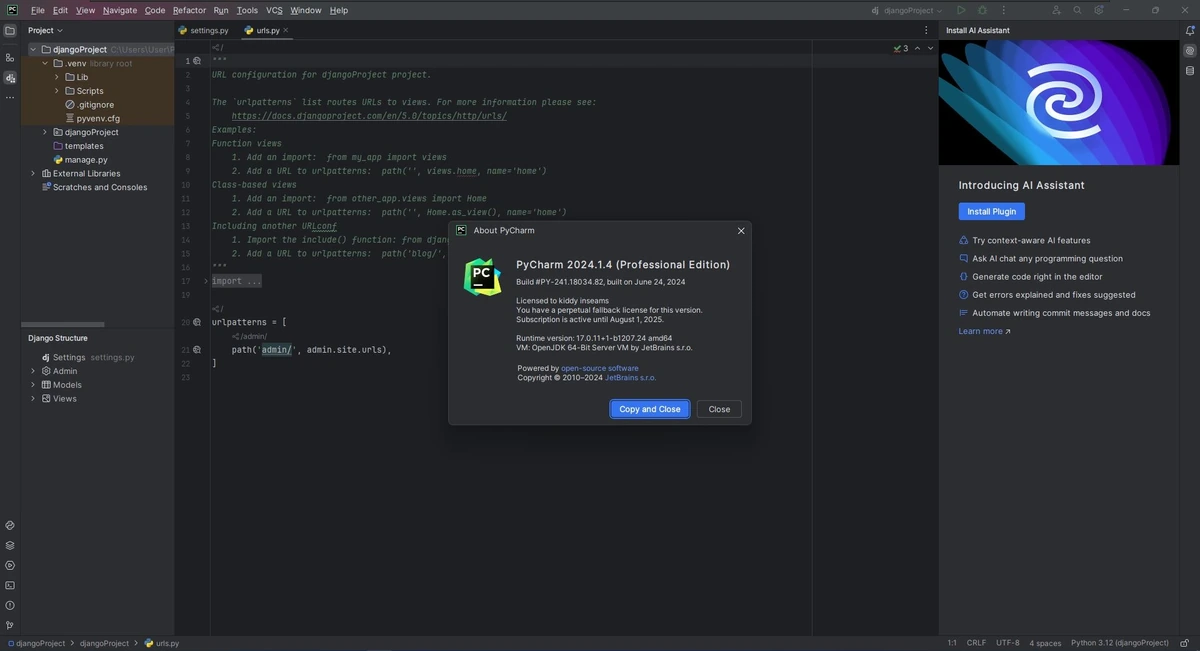The width and height of the screenshot is (1200, 651).
Task: Open the Python Console tool window
Action: (10, 525)
